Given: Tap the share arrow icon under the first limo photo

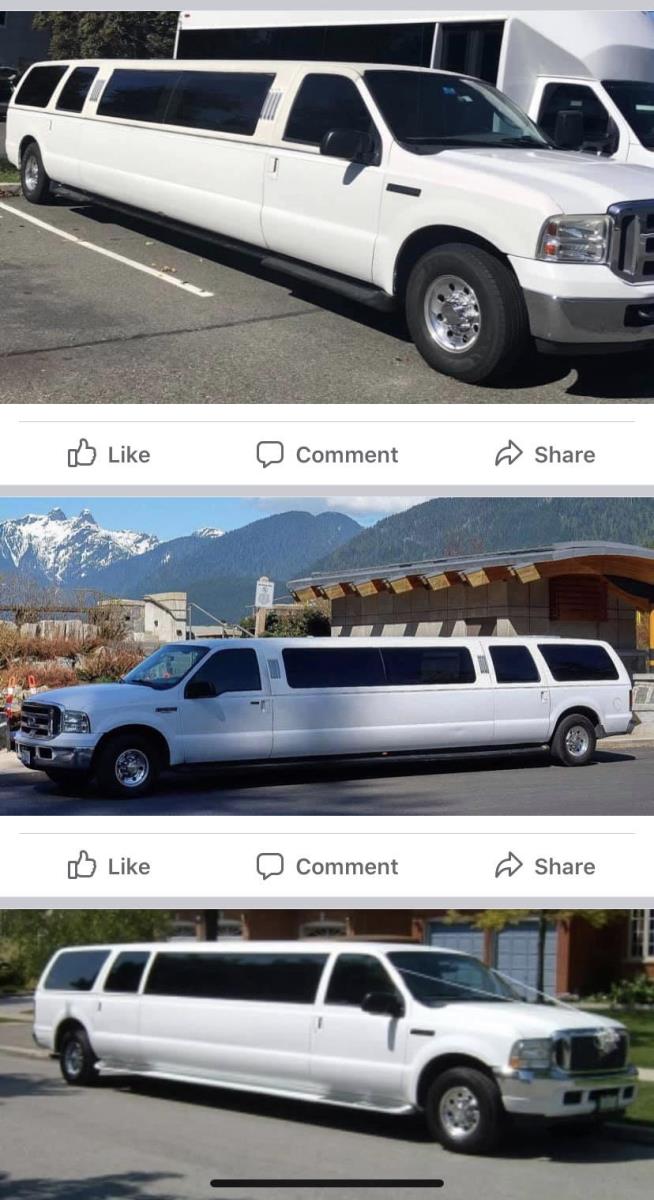Looking at the screenshot, I should pos(509,454).
